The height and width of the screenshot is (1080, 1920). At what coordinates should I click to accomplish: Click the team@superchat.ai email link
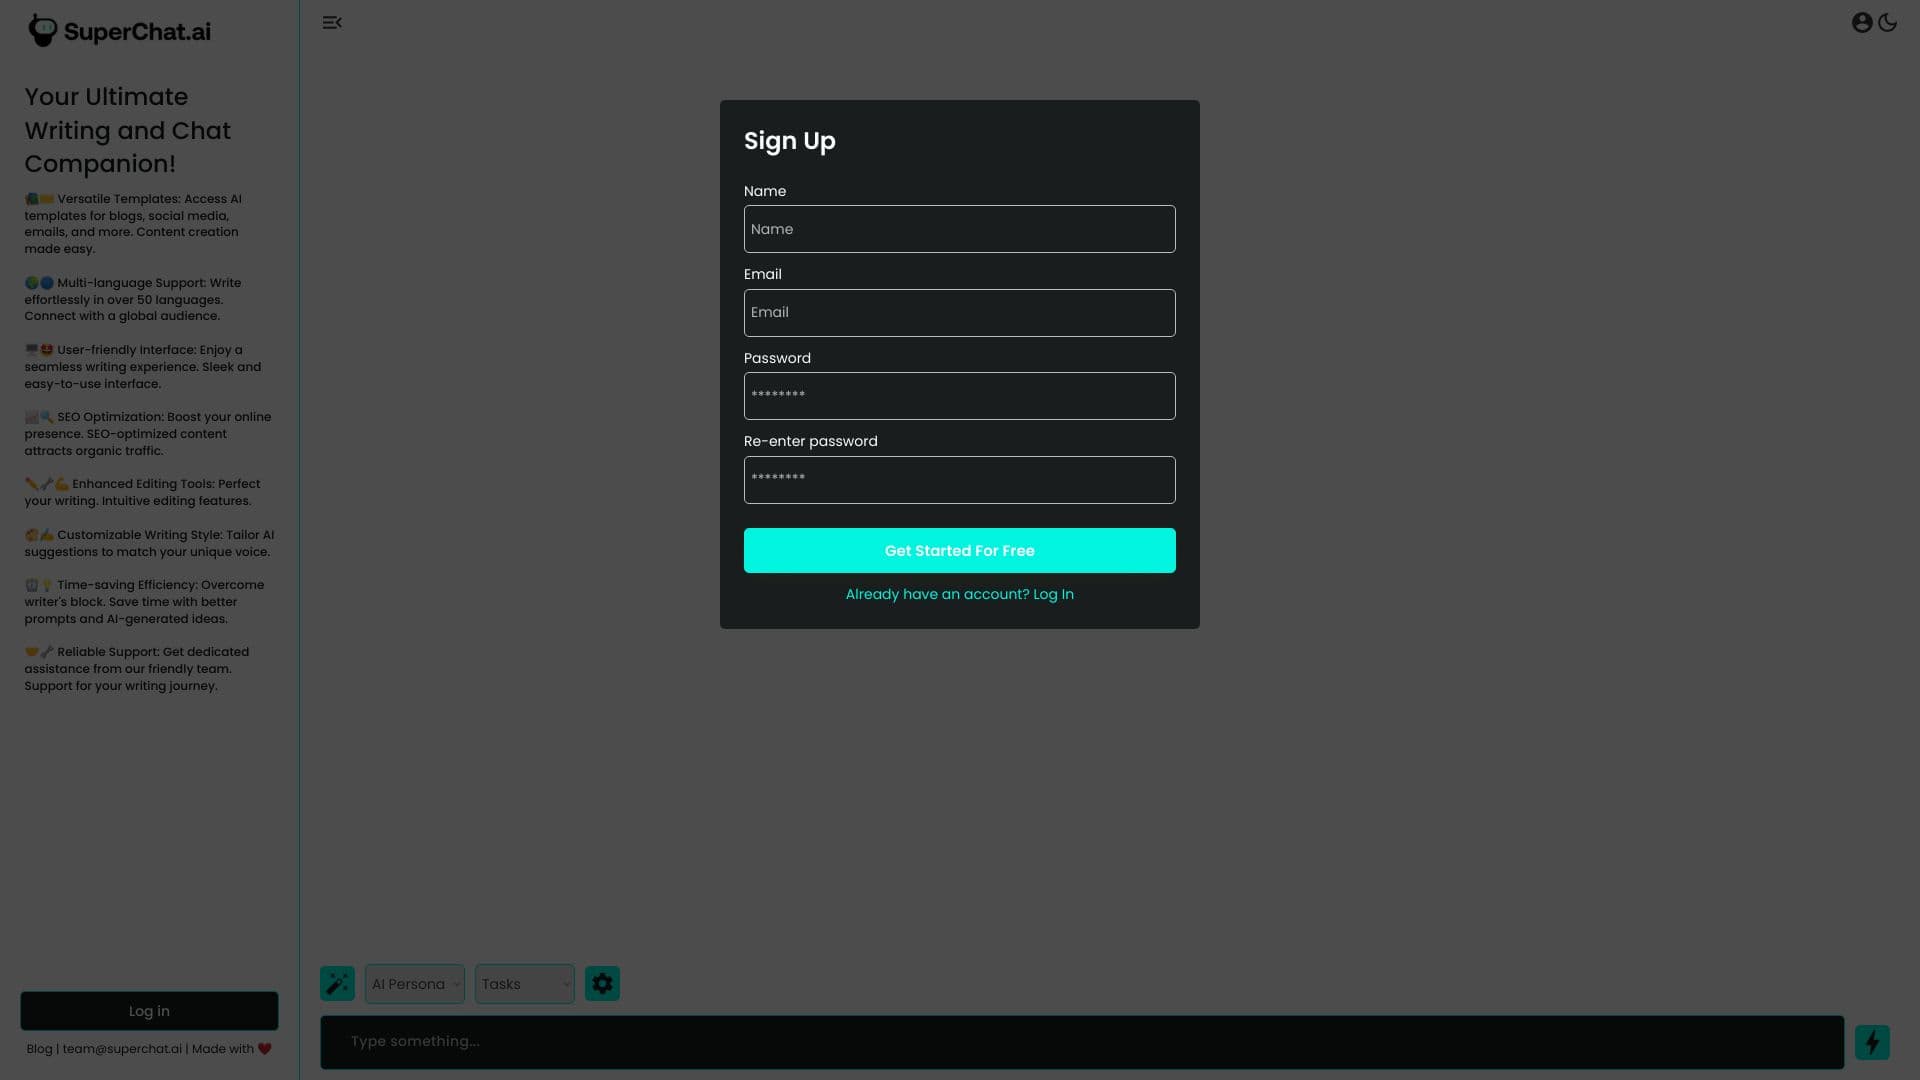coord(122,1048)
